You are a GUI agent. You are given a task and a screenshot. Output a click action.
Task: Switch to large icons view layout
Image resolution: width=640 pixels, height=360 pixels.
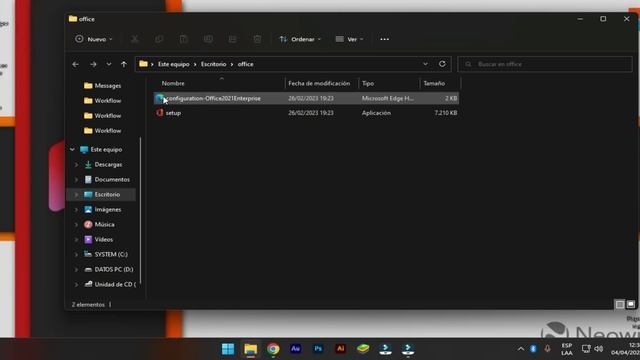(x=631, y=304)
